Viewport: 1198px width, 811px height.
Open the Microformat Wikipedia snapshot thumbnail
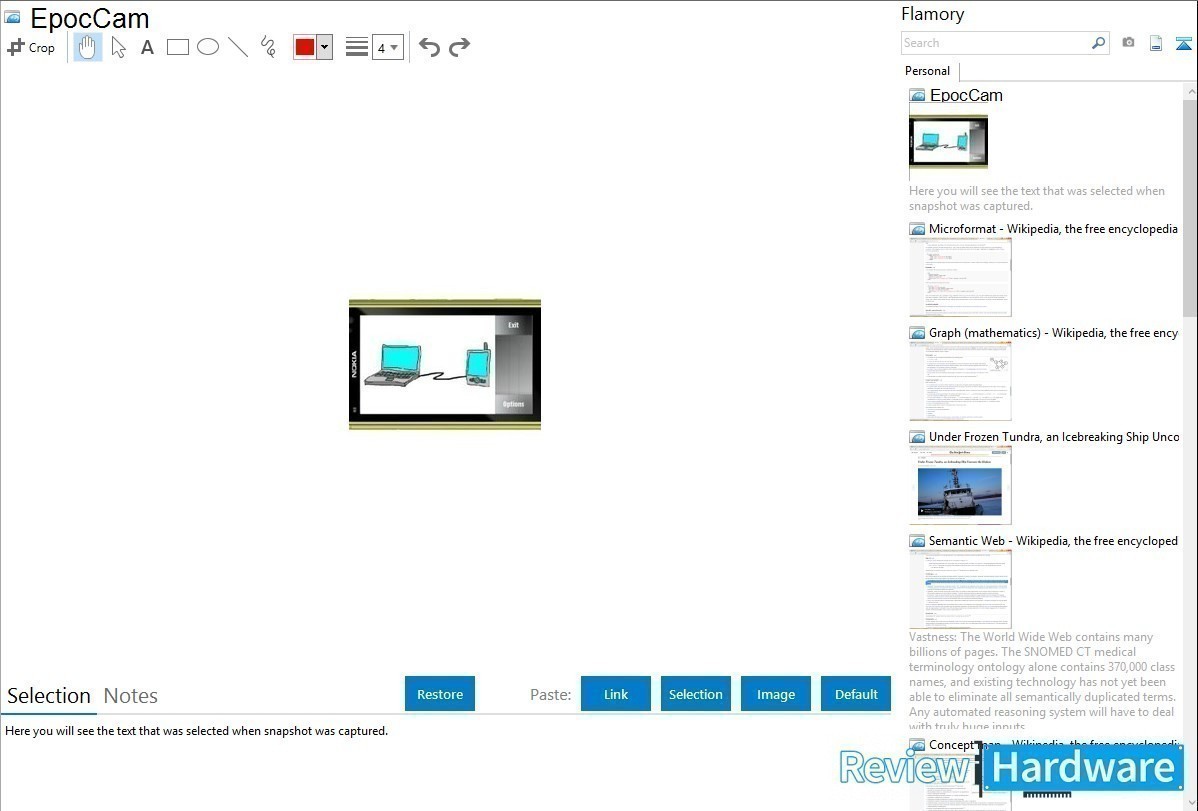[960, 277]
